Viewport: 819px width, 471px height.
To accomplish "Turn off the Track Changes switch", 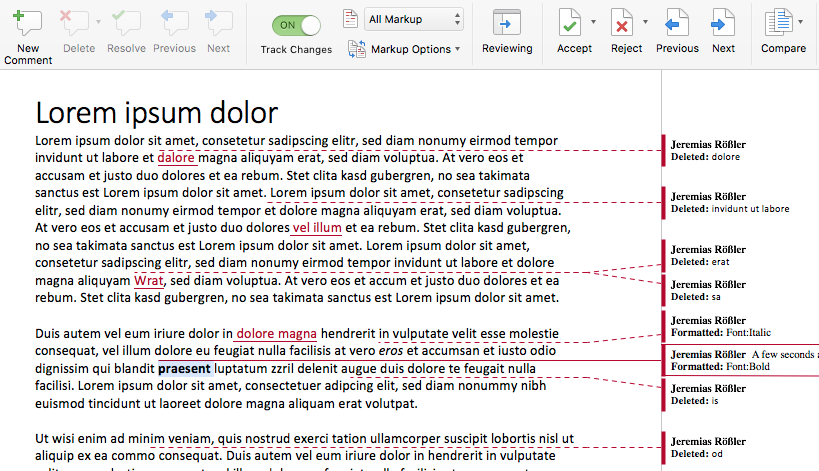I will pos(296,25).
